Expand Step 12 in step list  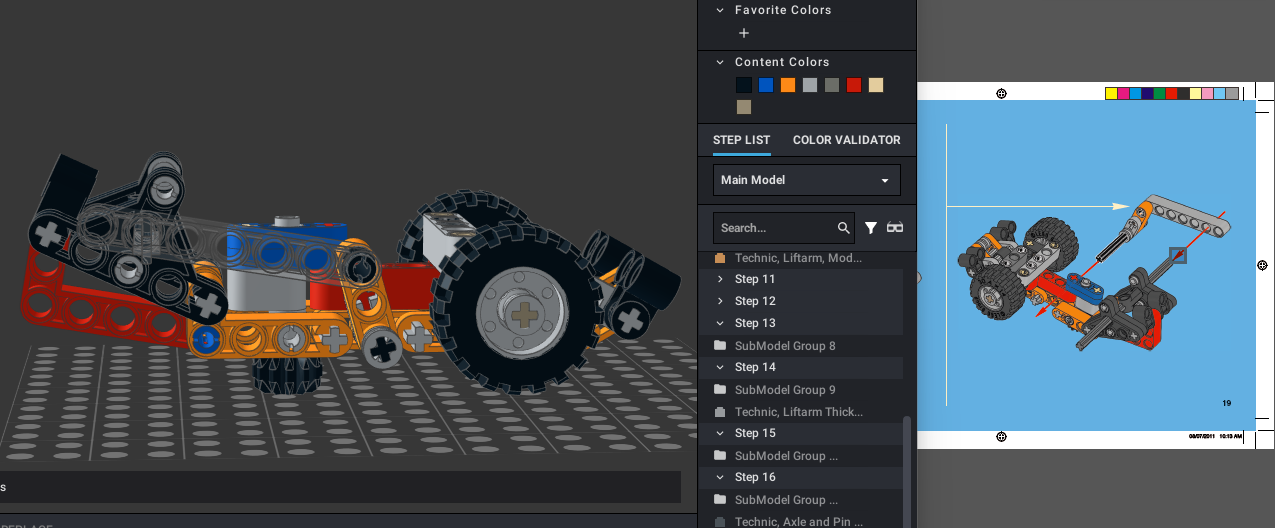(720, 301)
